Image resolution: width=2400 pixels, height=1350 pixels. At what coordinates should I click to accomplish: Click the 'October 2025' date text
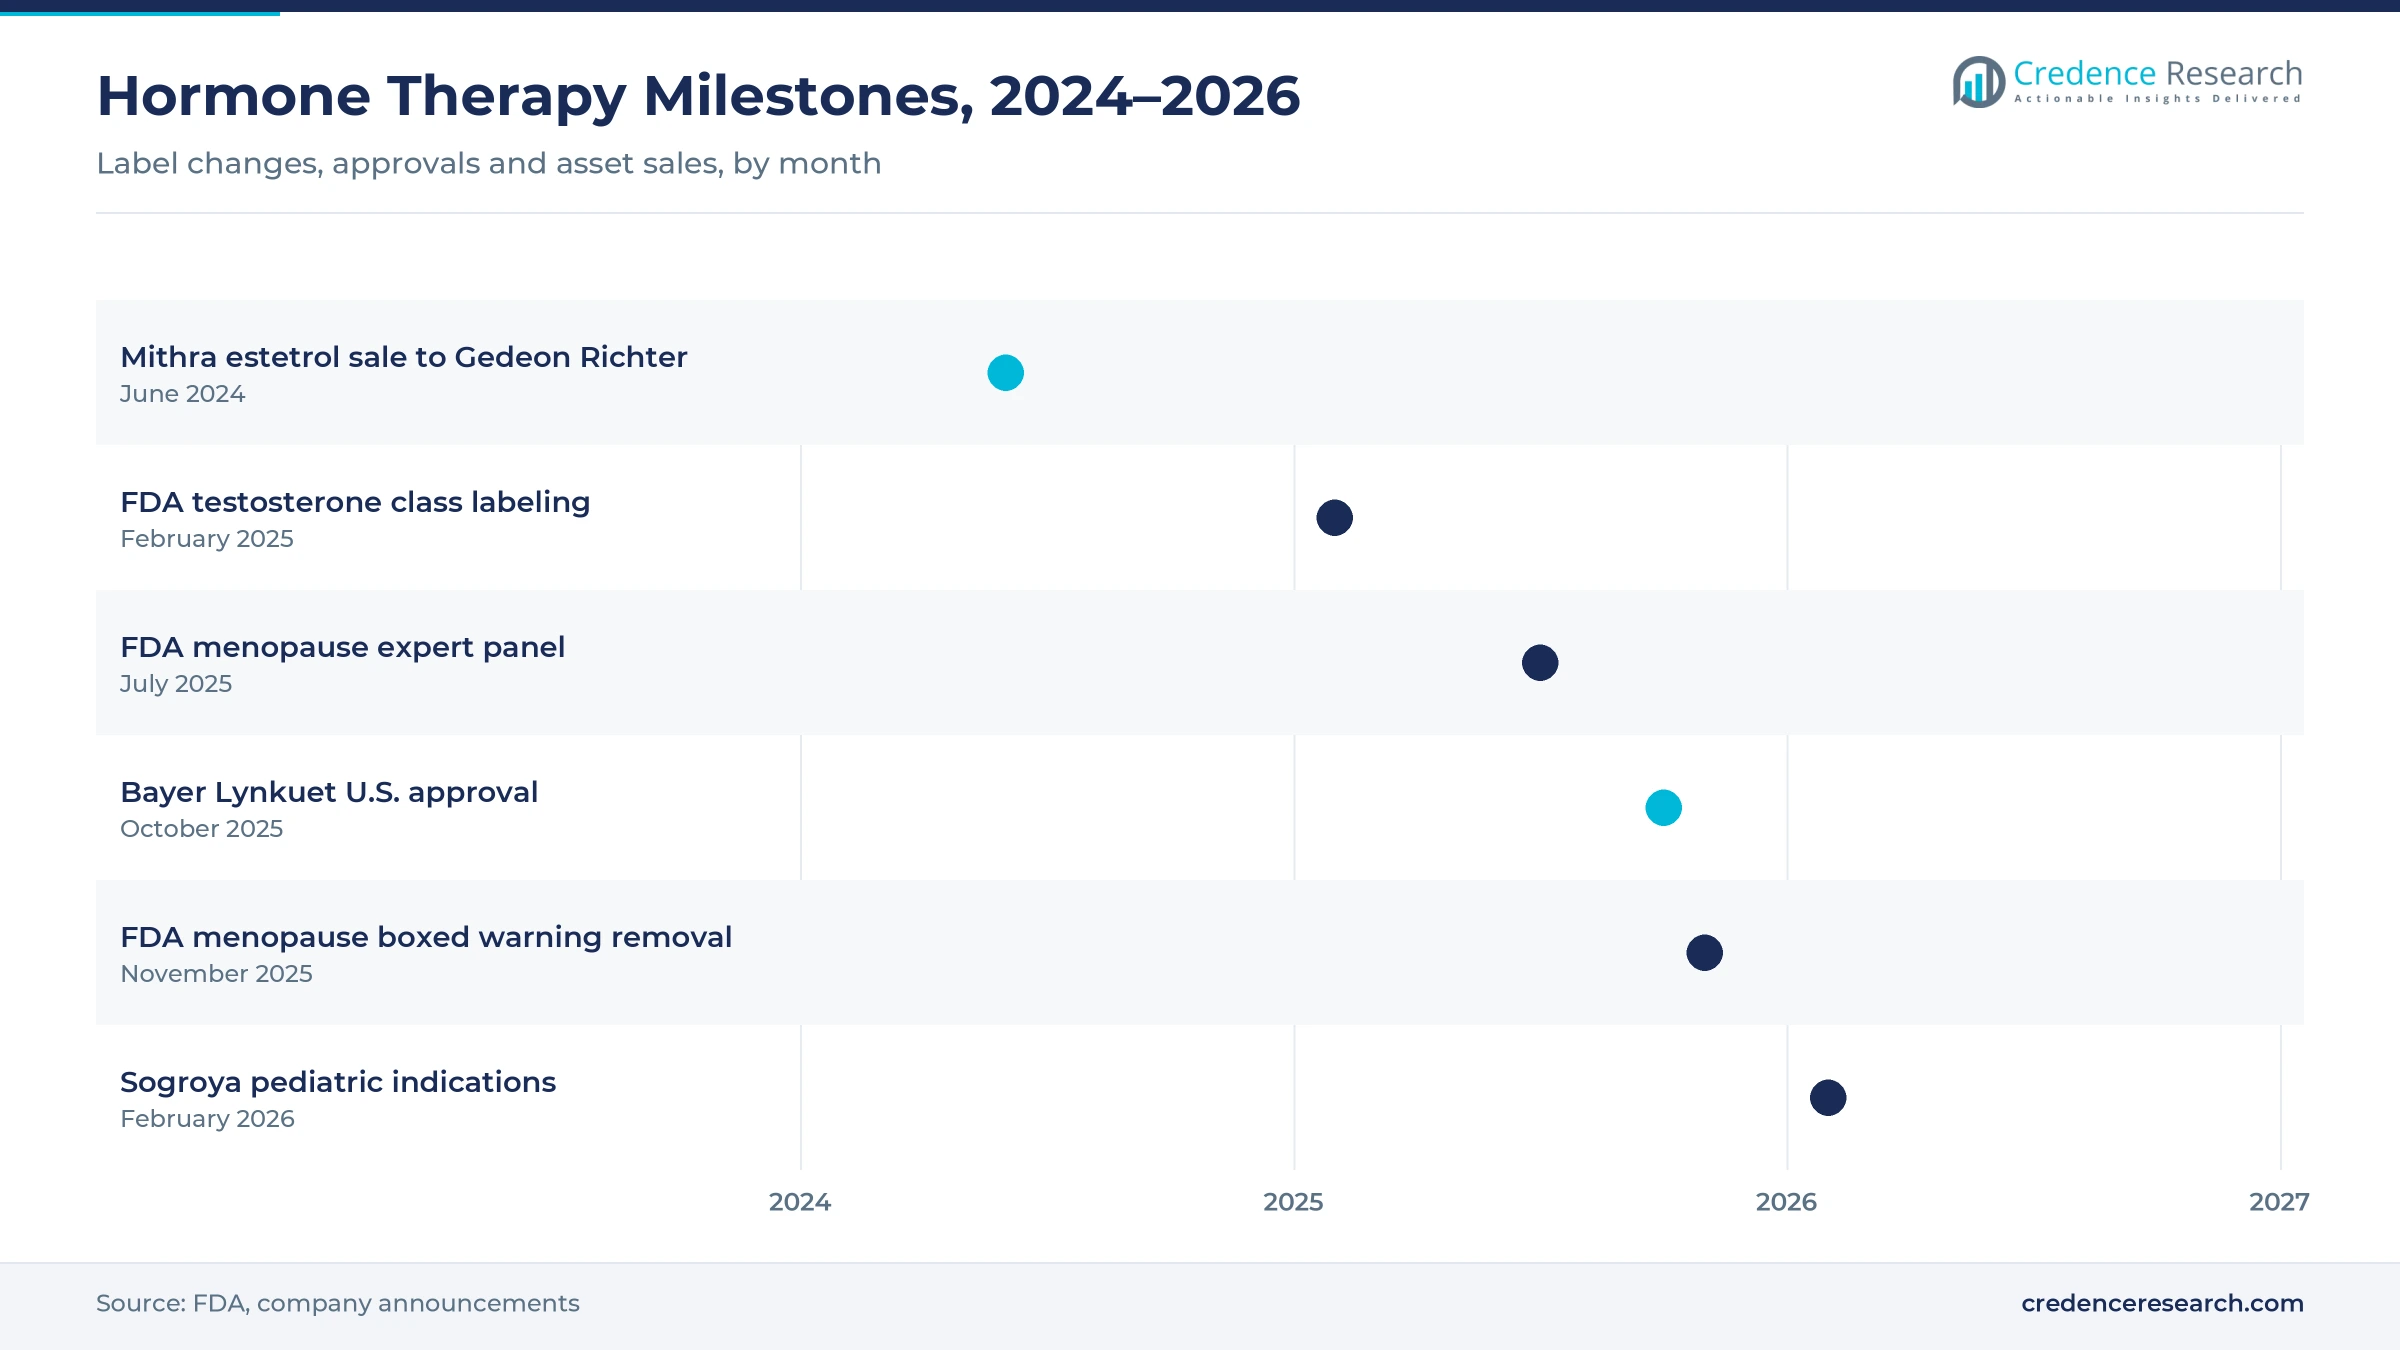201,829
